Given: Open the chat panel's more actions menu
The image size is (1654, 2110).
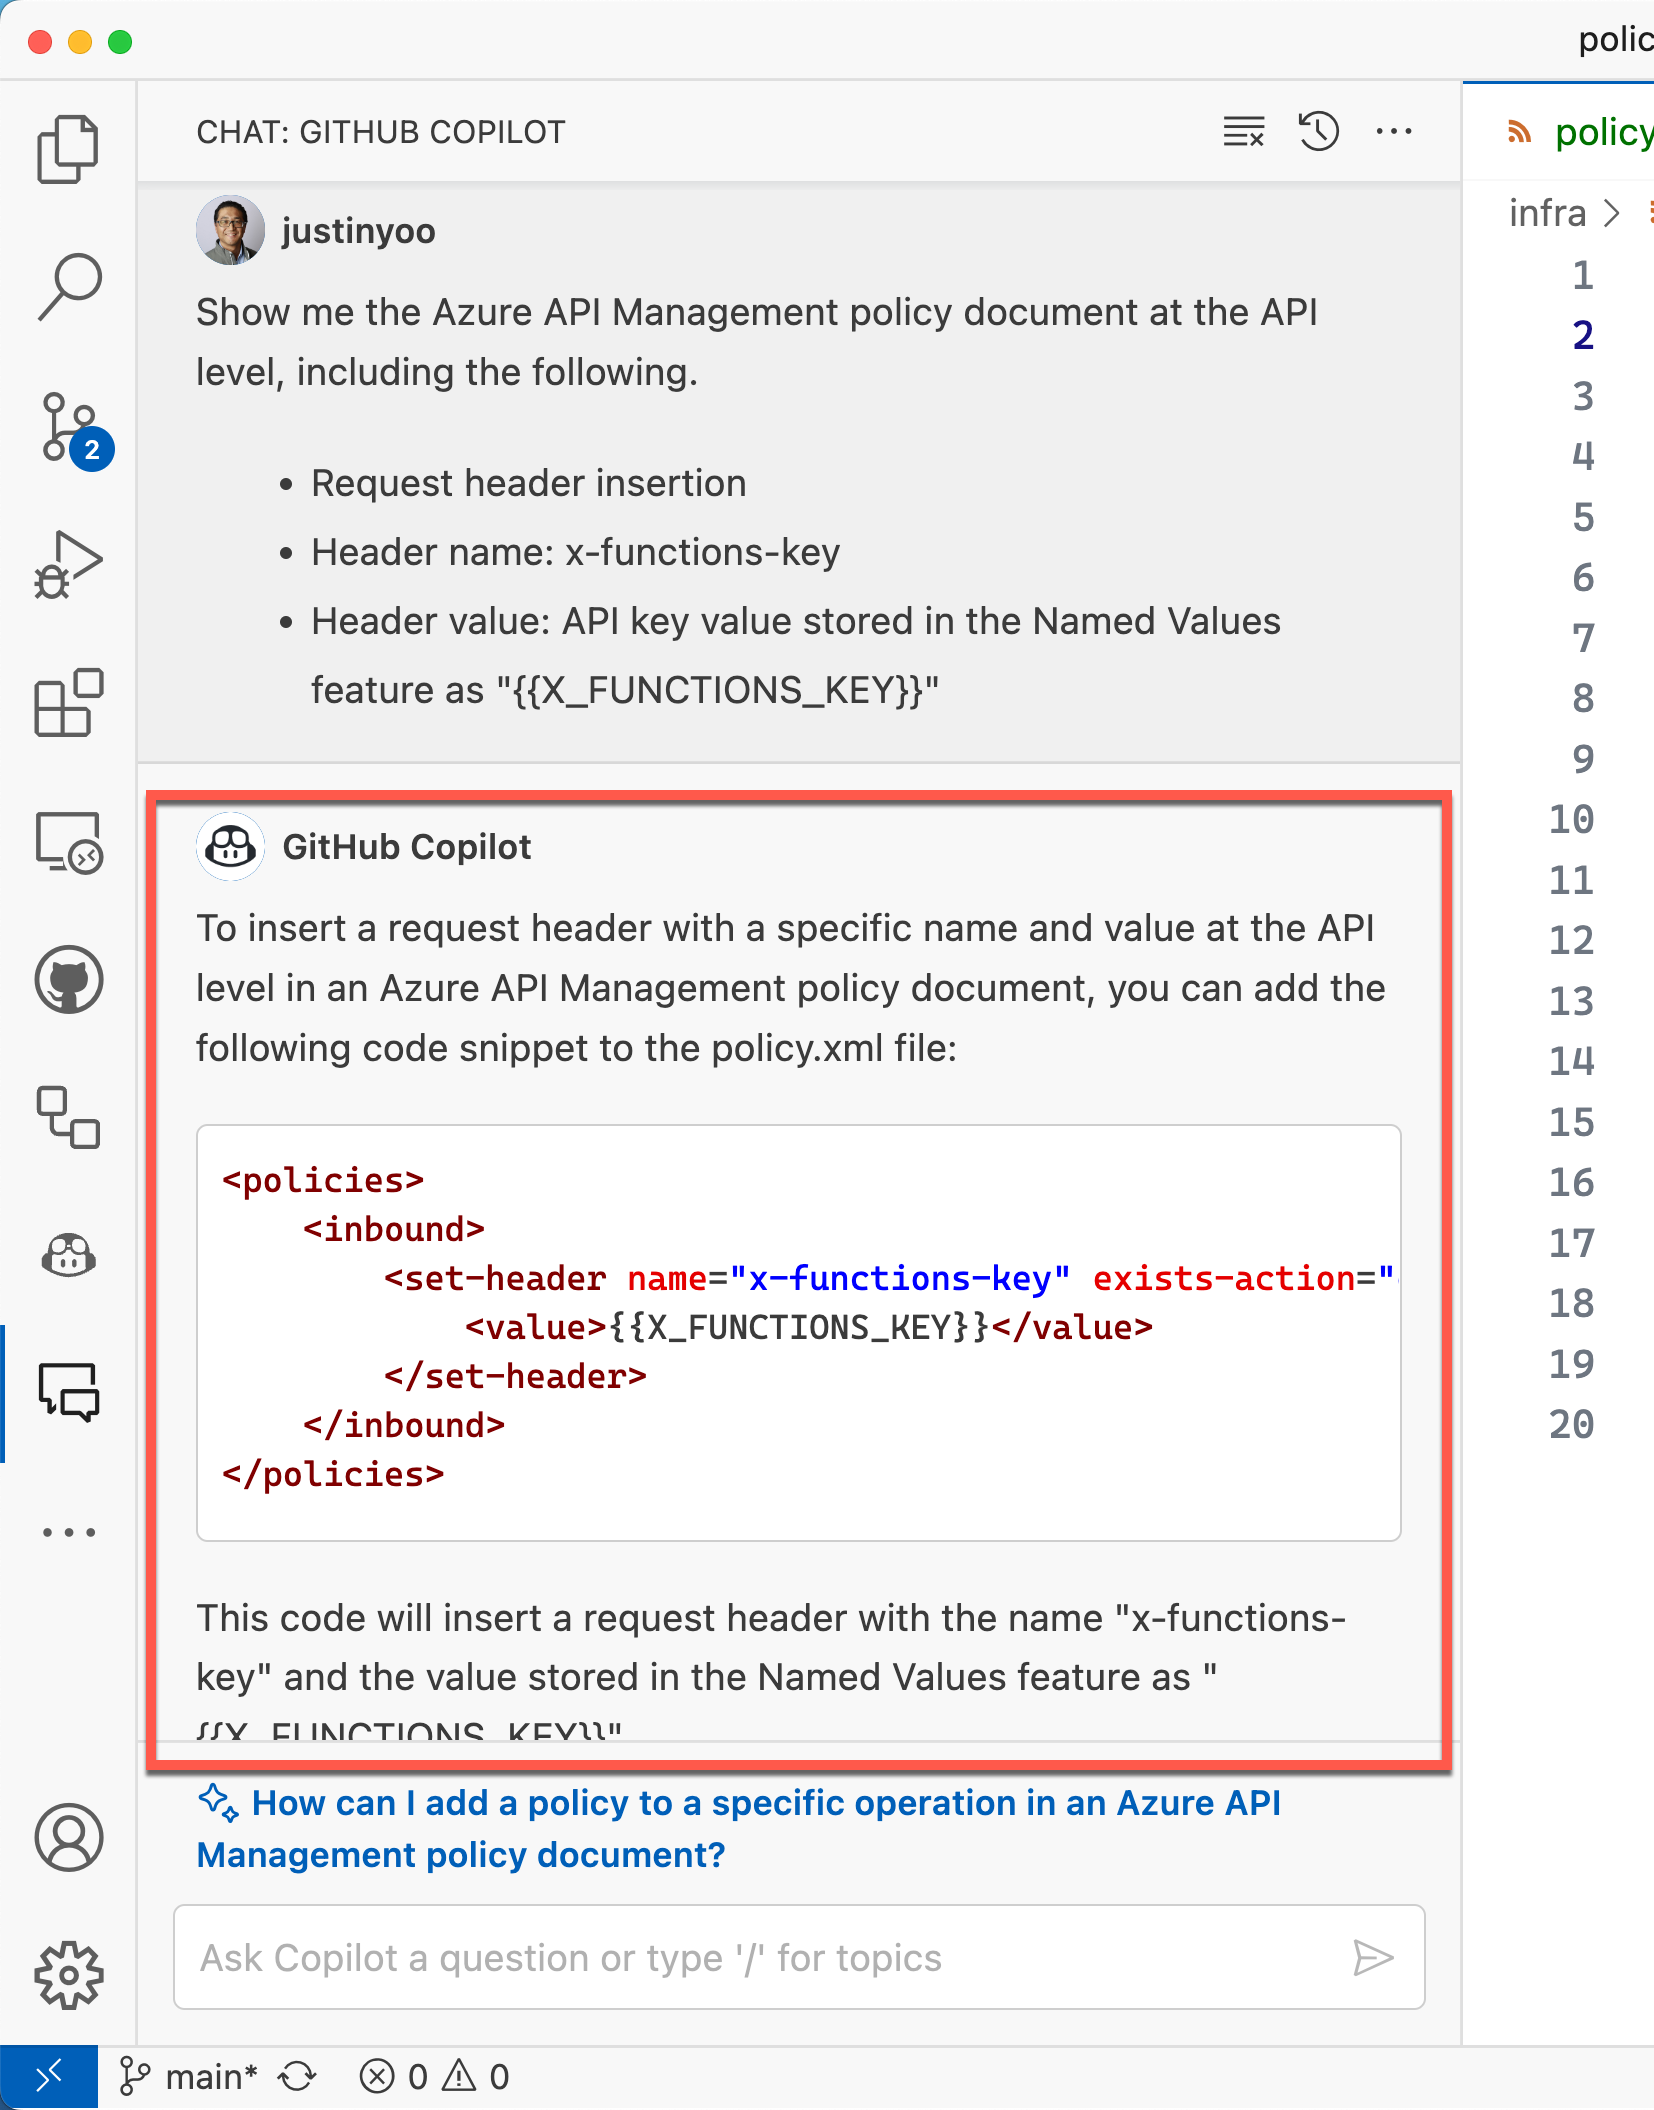Looking at the screenshot, I should coord(1394,131).
